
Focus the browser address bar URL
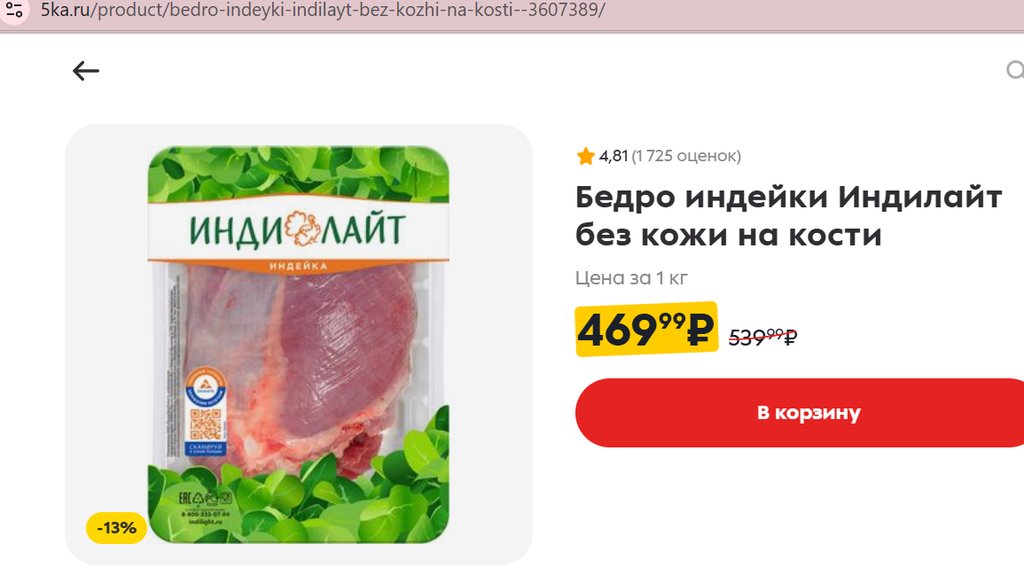tap(323, 10)
